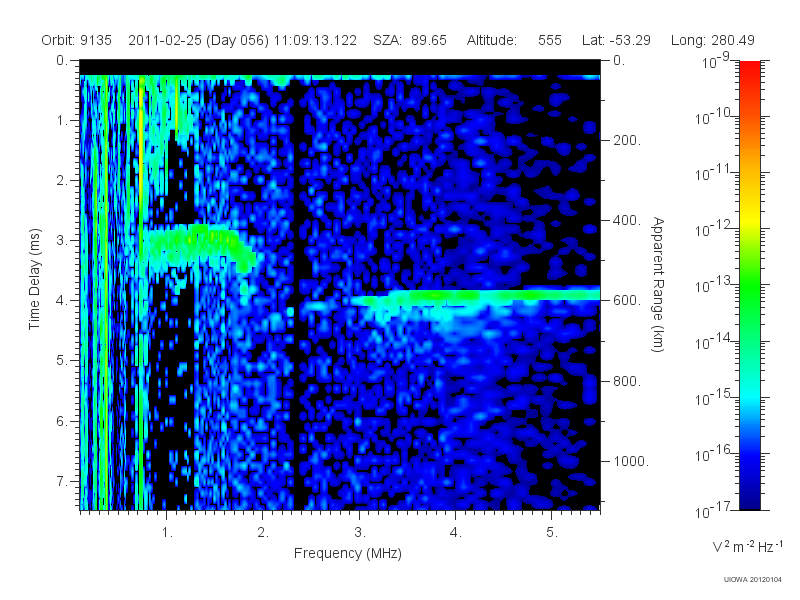Click the 'Orbit: 9135' header text
800x600 pixels.
click(77, 40)
